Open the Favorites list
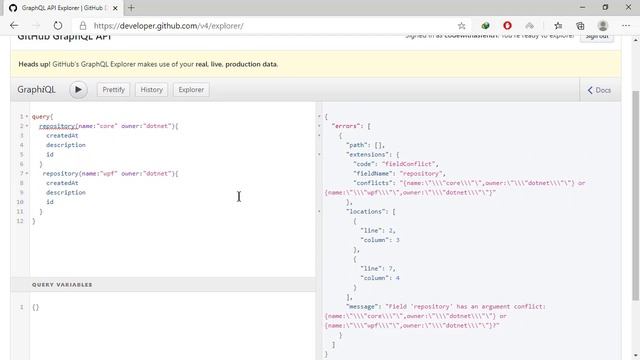This screenshot has width=640, height=360. click(558, 26)
